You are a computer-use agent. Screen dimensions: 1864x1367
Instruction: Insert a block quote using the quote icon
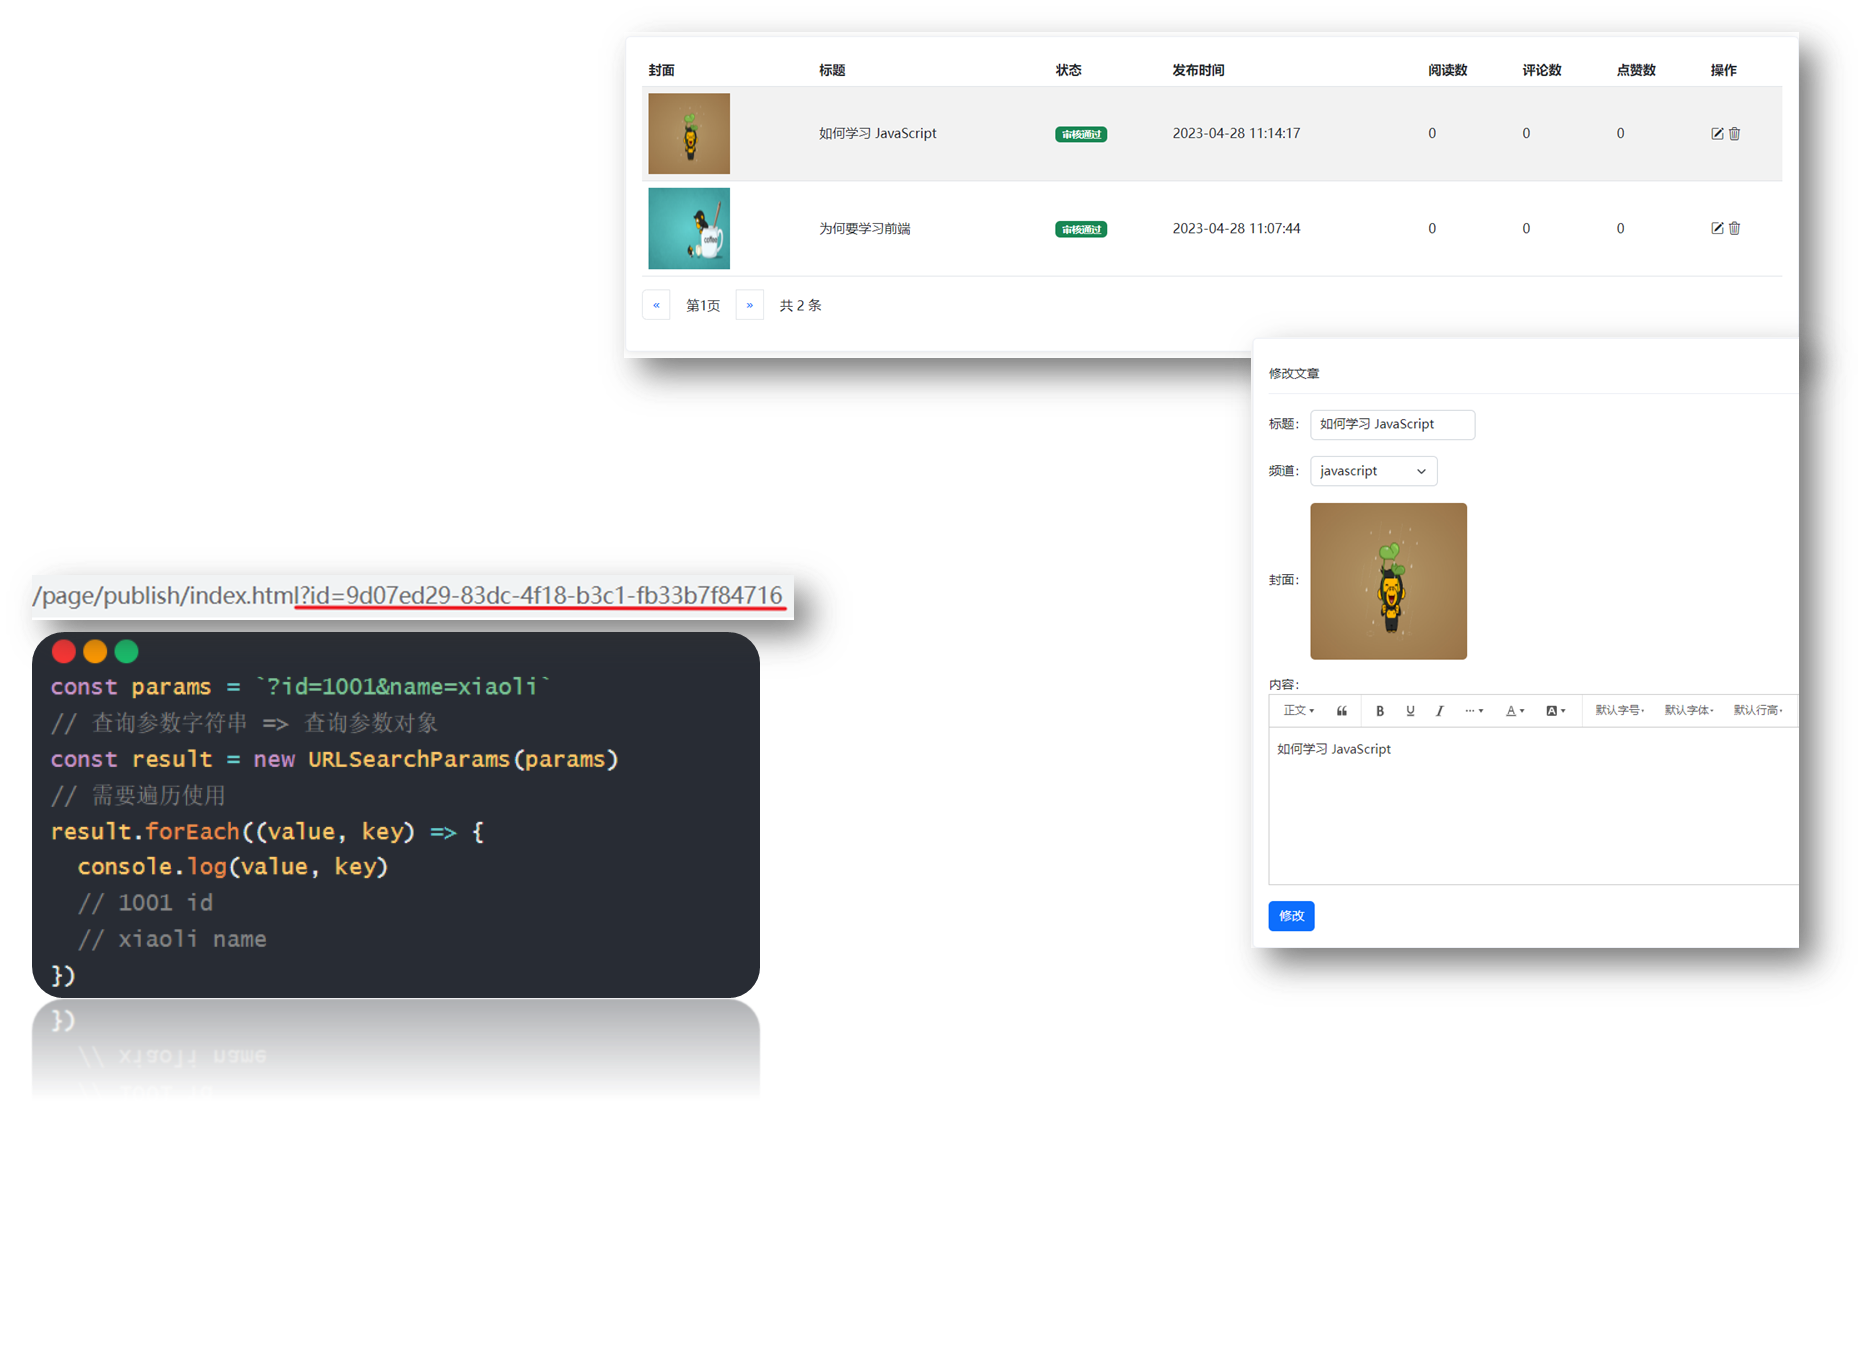(x=1342, y=711)
